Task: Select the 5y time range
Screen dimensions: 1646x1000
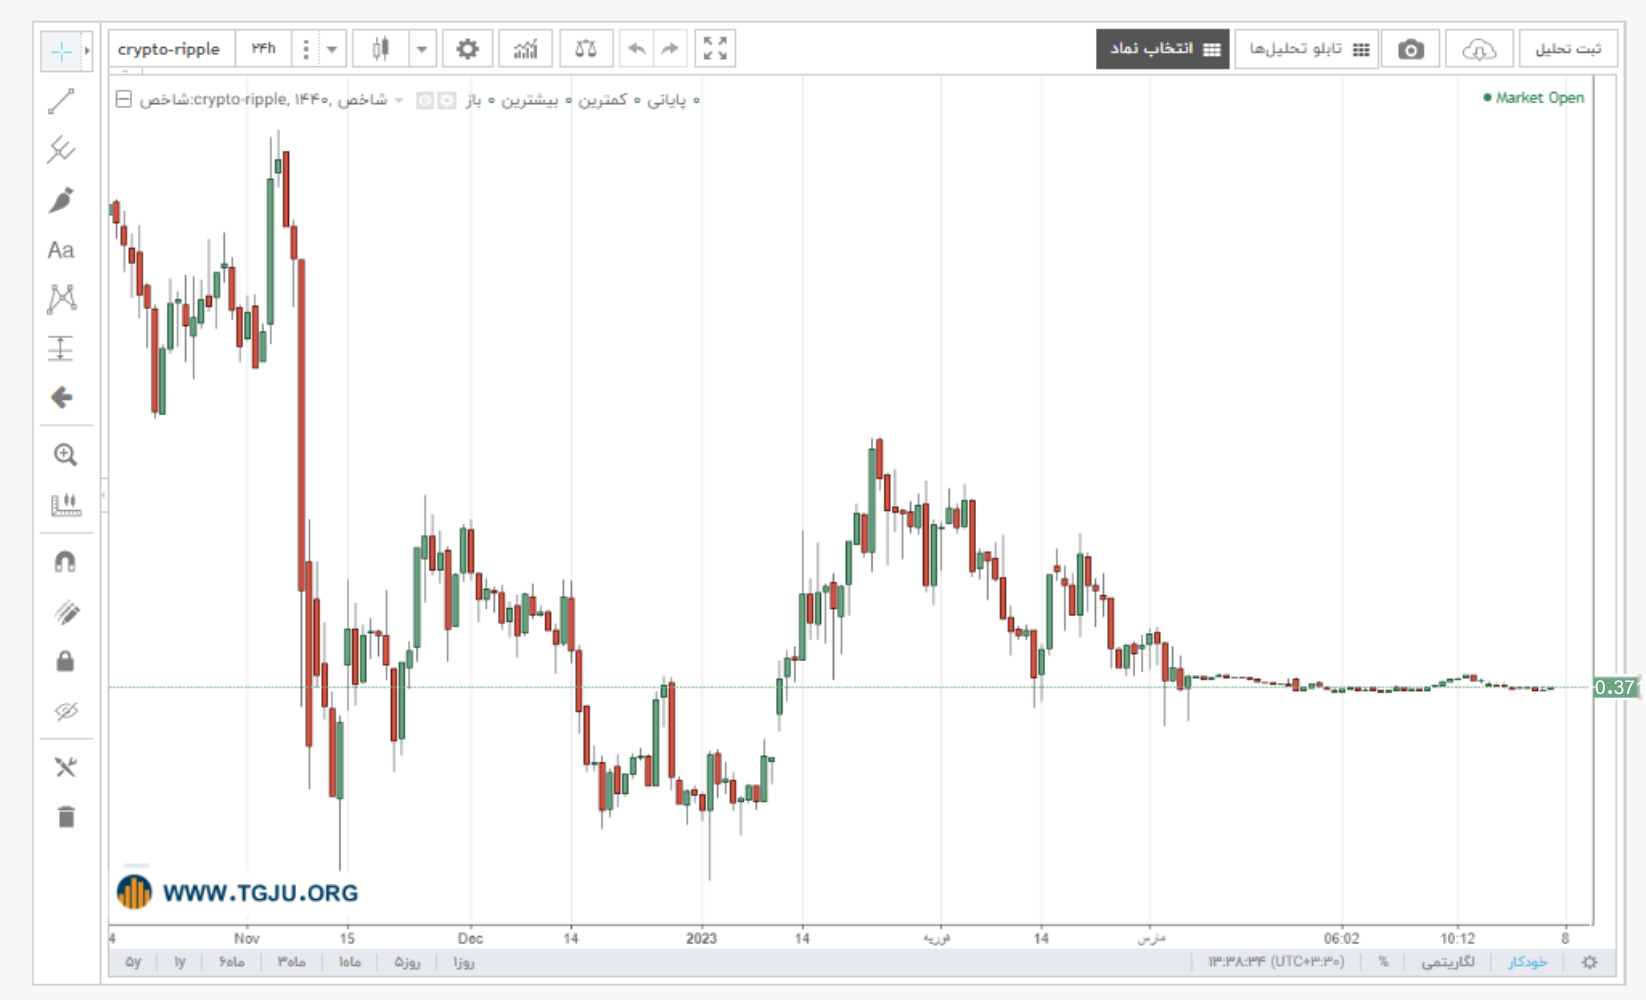Action: tap(133, 962)
